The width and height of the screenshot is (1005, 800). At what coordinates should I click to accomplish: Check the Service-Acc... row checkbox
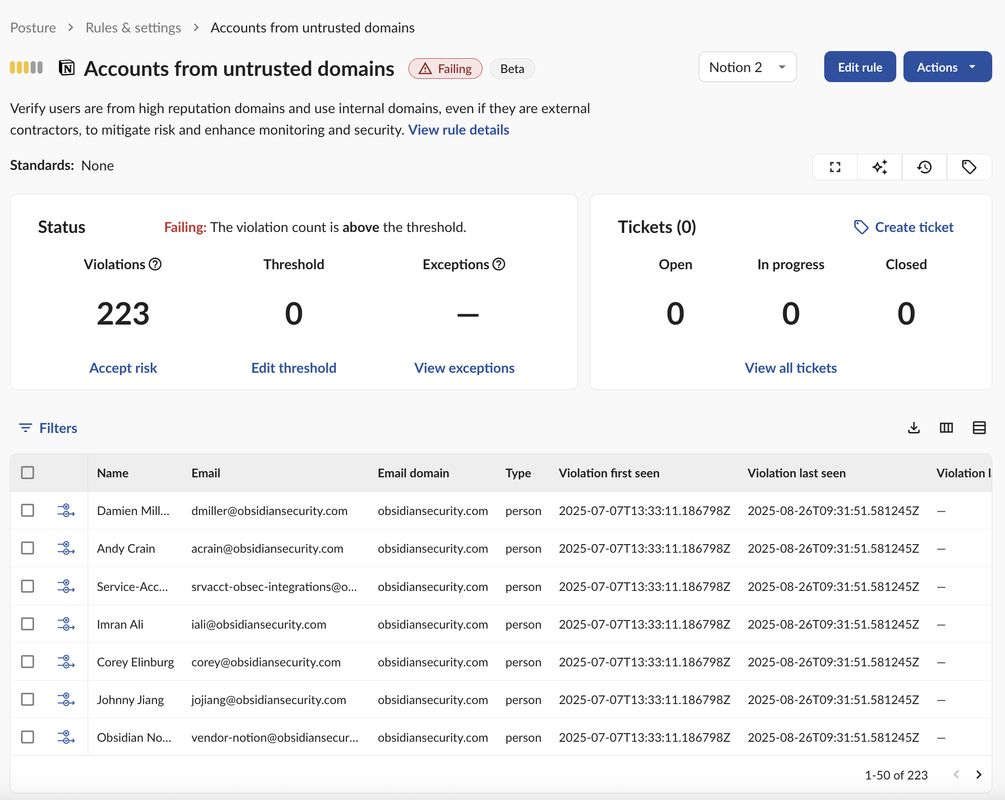click(28, 586)
